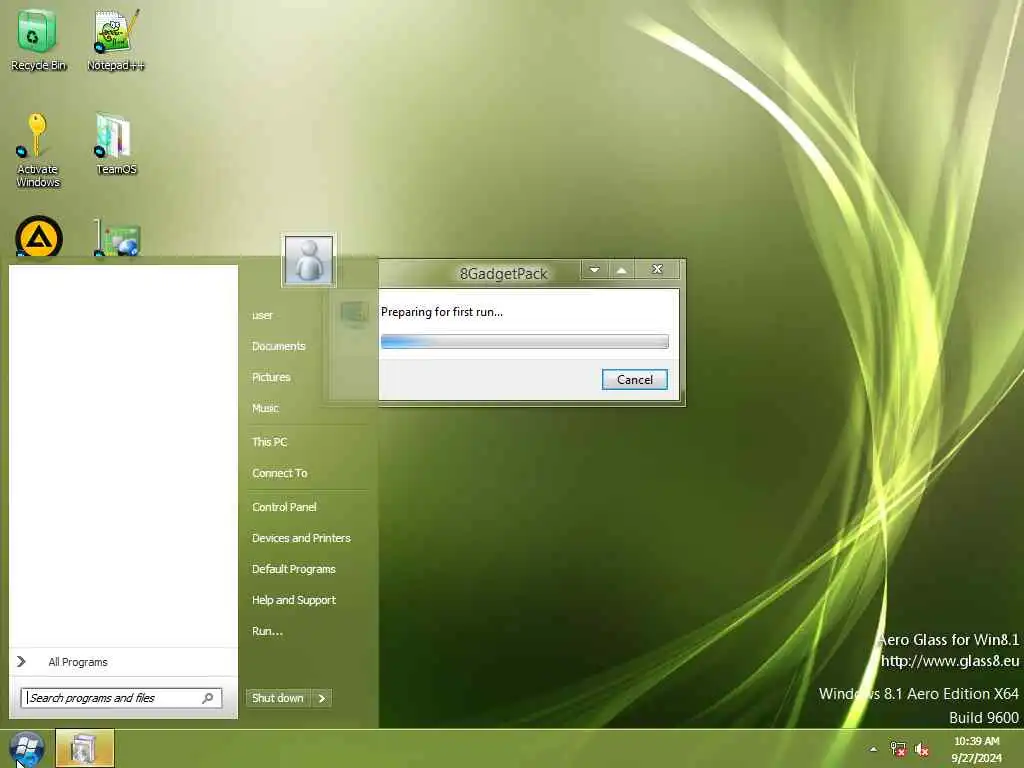The image size is (1024, 768).
Task: Open Music from the Start menu
Action: (x=265, y=408)
